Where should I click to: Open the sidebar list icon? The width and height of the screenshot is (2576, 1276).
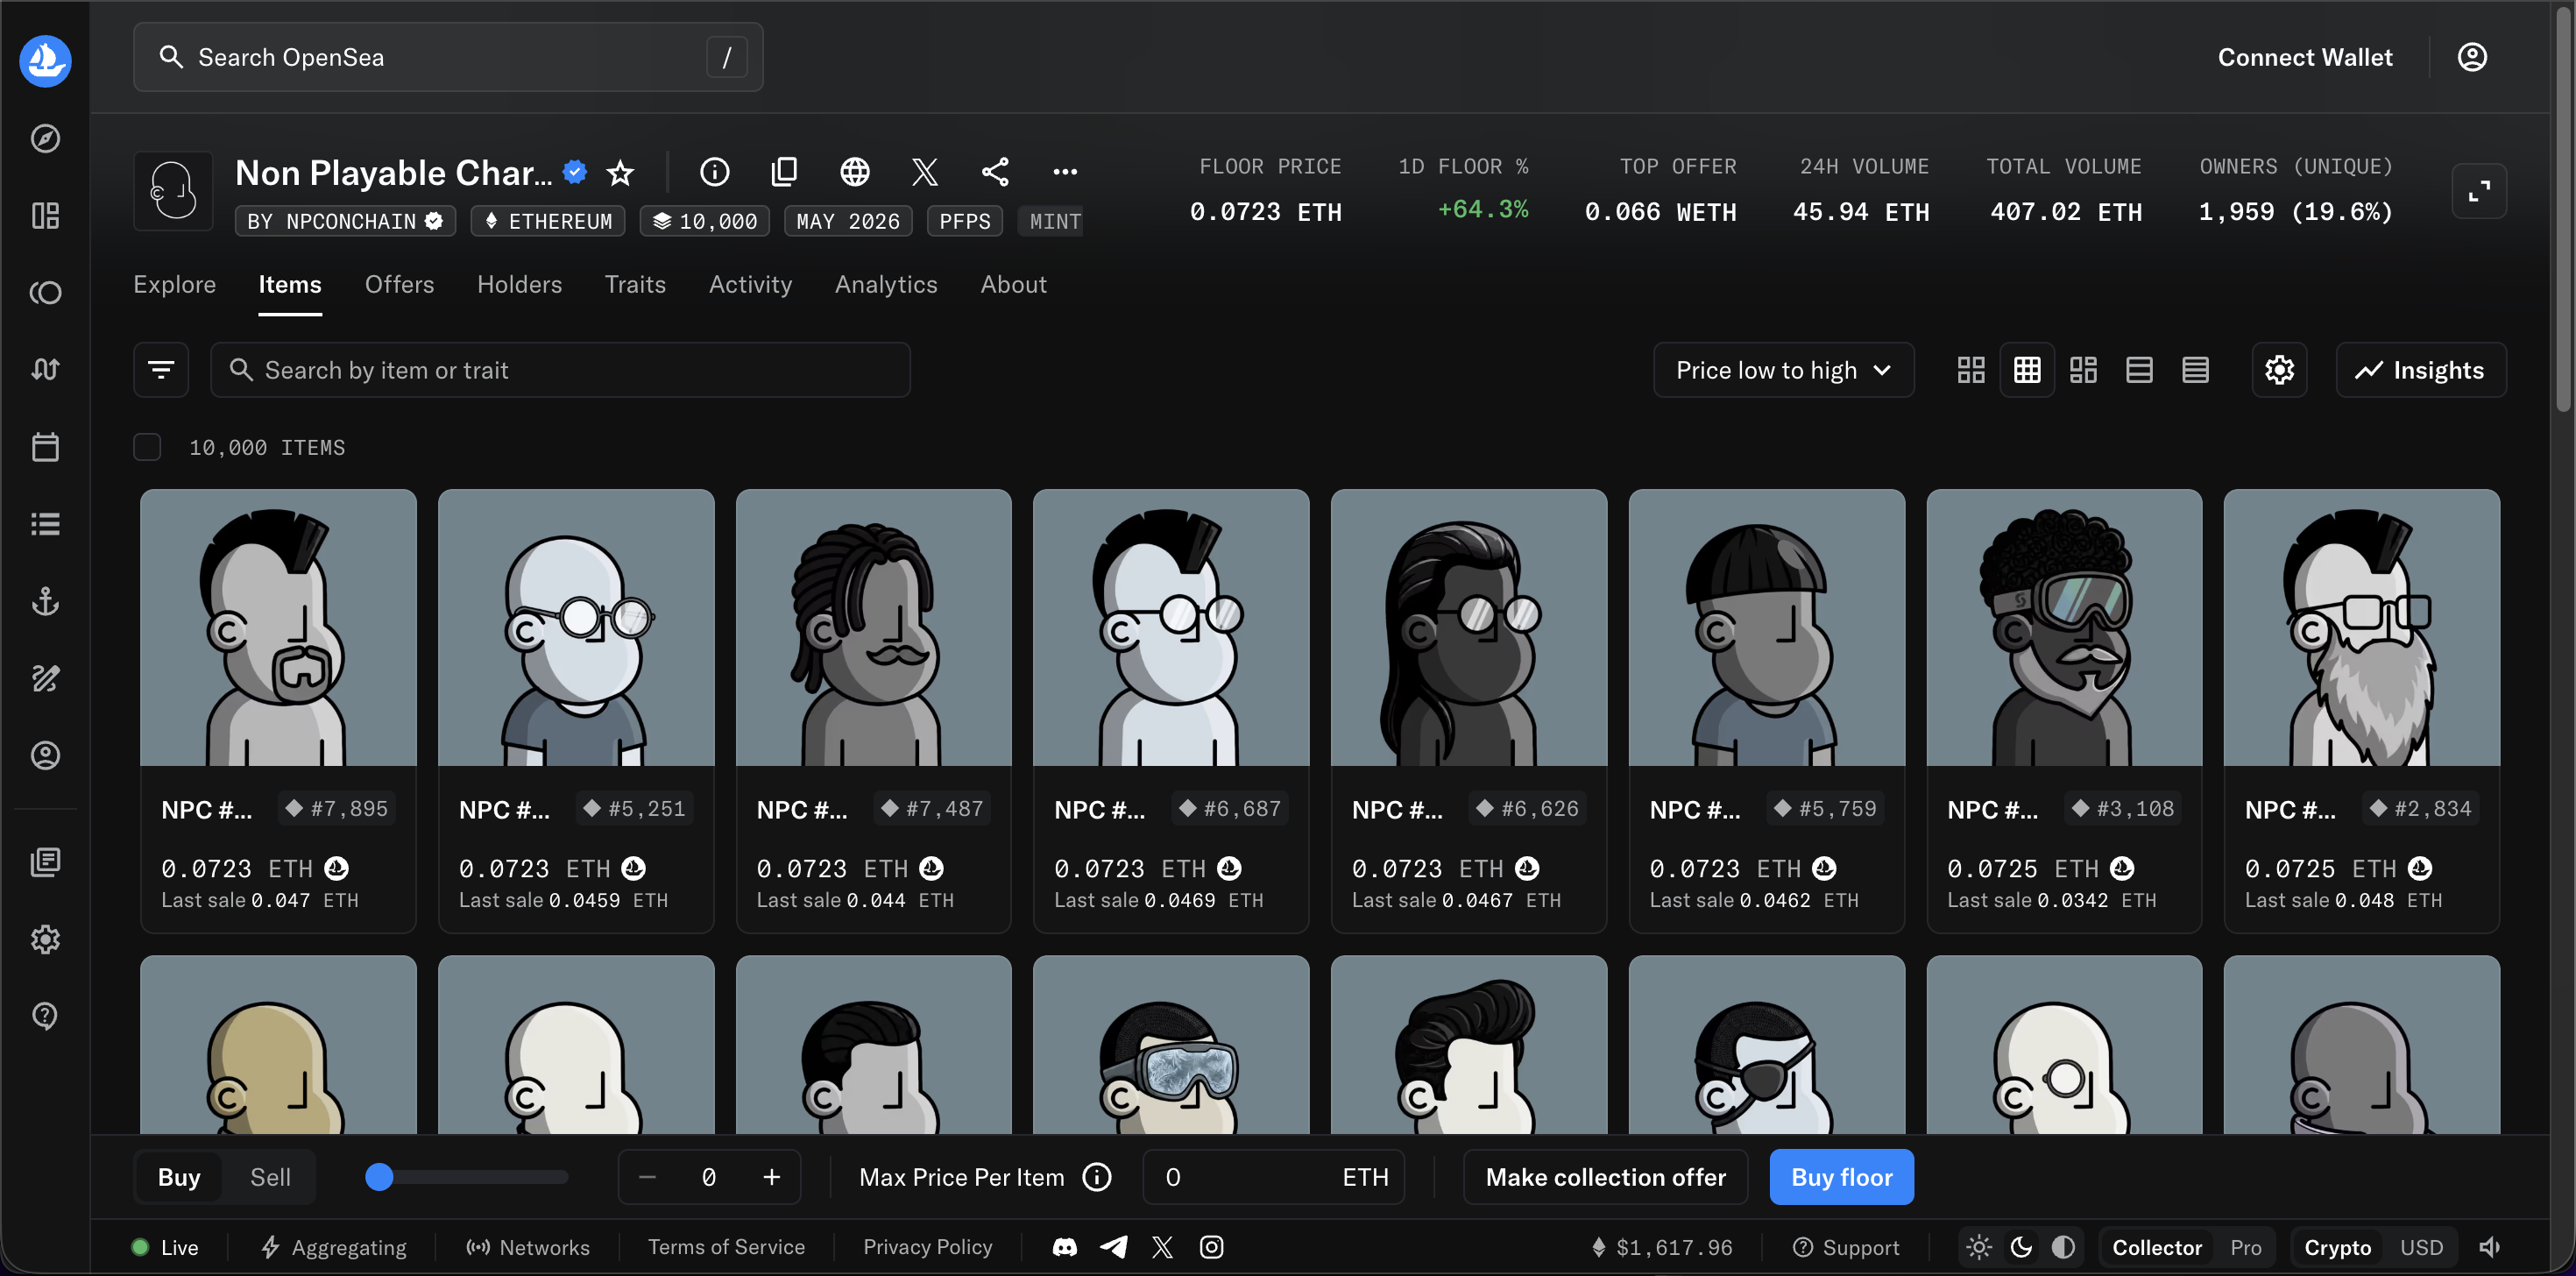[x=45, y=524]
